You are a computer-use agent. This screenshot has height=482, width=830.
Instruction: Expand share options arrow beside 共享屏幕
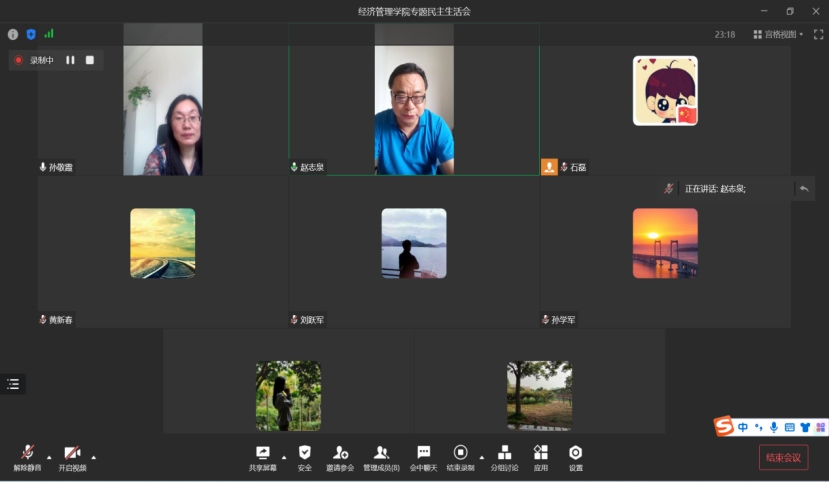pos(284,457)
